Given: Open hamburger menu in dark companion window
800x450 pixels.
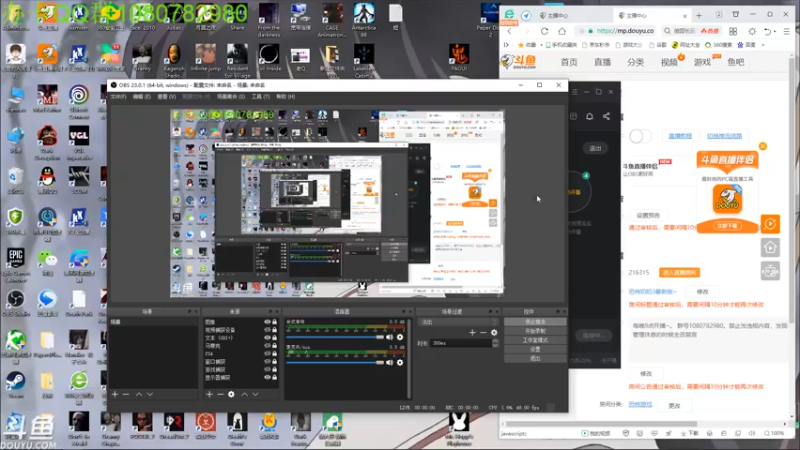Looking at the screenshot, I should pos(574,92).
